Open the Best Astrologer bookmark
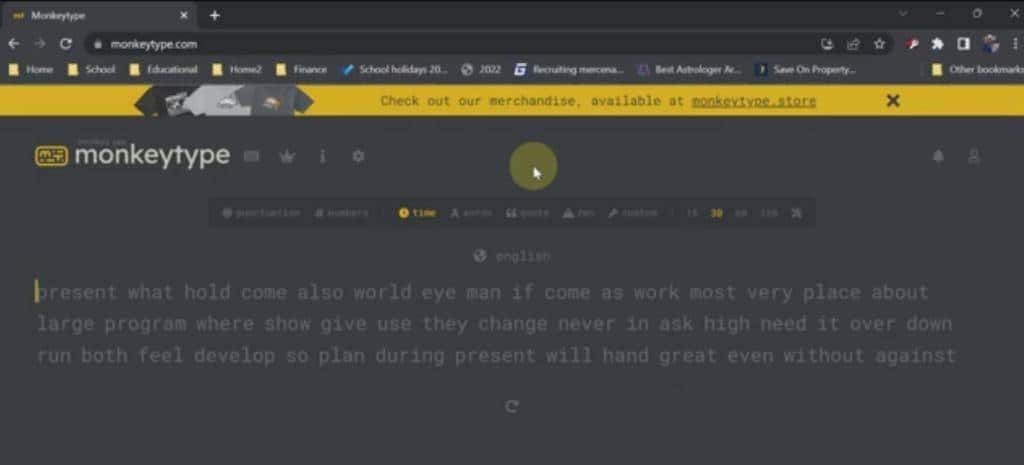 point(690,69)
